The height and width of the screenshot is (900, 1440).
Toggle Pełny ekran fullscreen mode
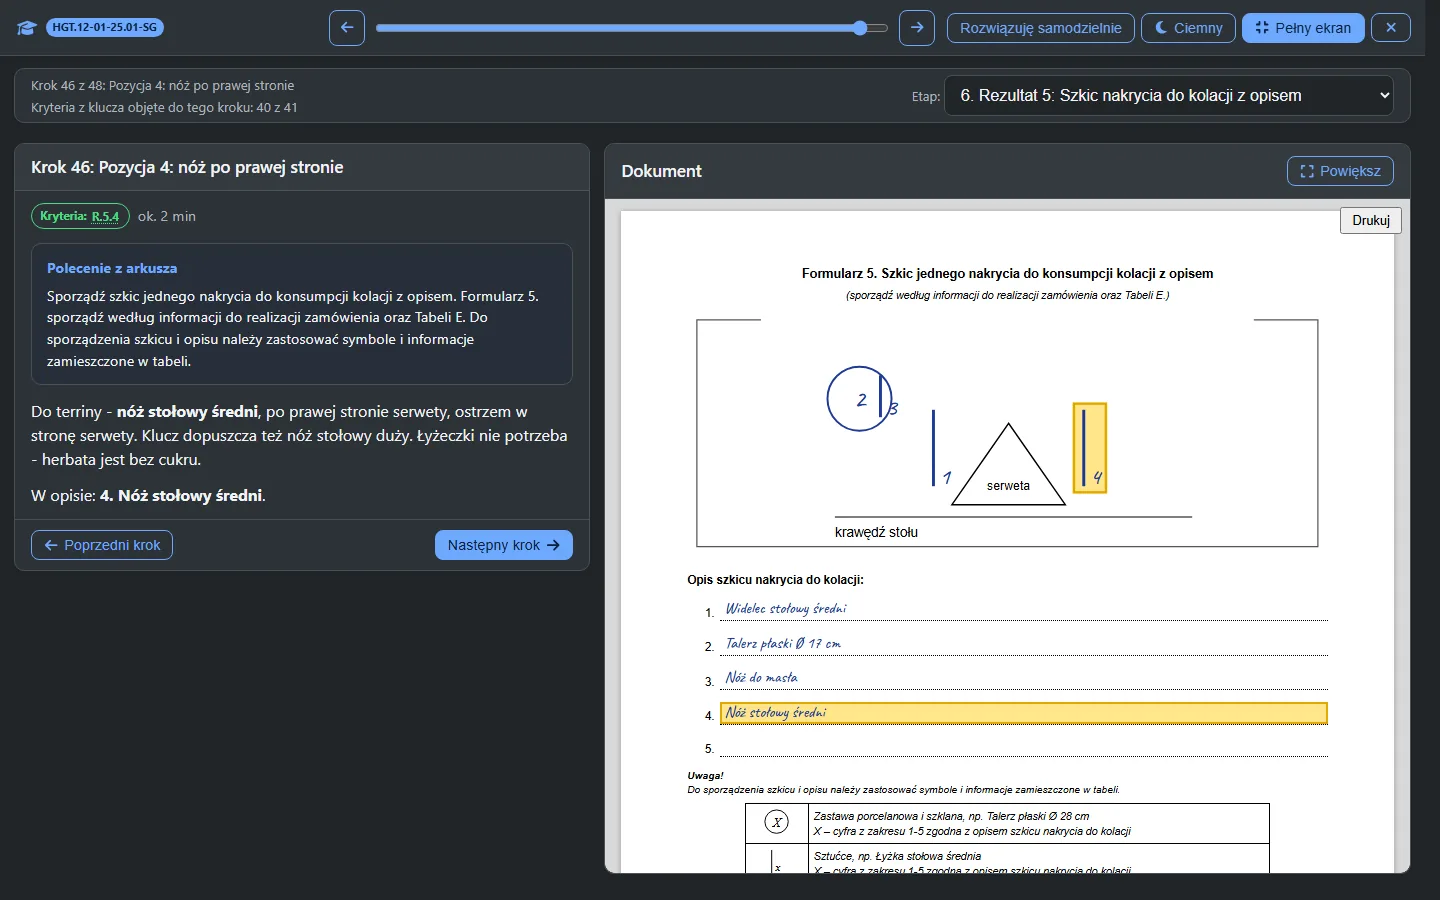pos(1303,28)
